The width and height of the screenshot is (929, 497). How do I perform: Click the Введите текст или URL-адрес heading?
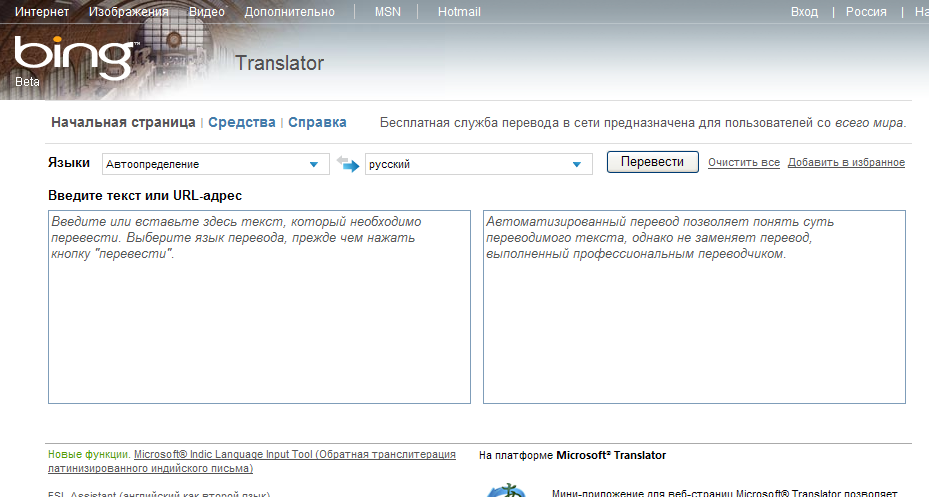pyautogui.click(x=145, y=195)
